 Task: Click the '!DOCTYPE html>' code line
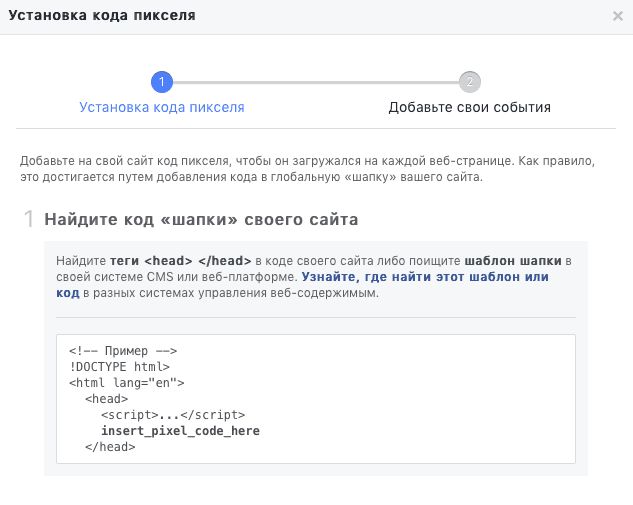click(119, 367)
